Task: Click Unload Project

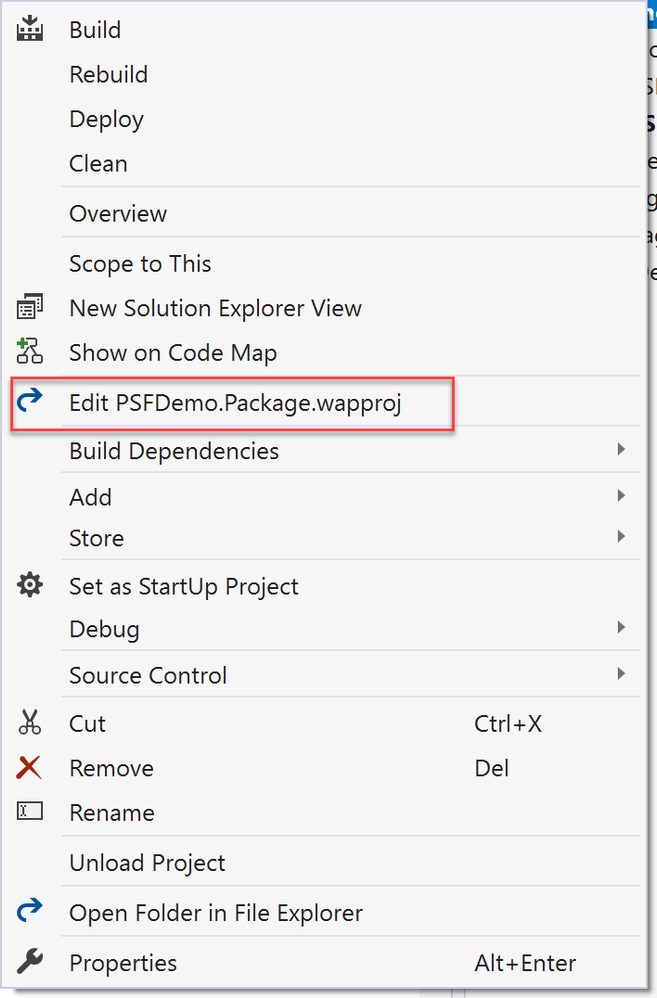Action: coord(147,862)
